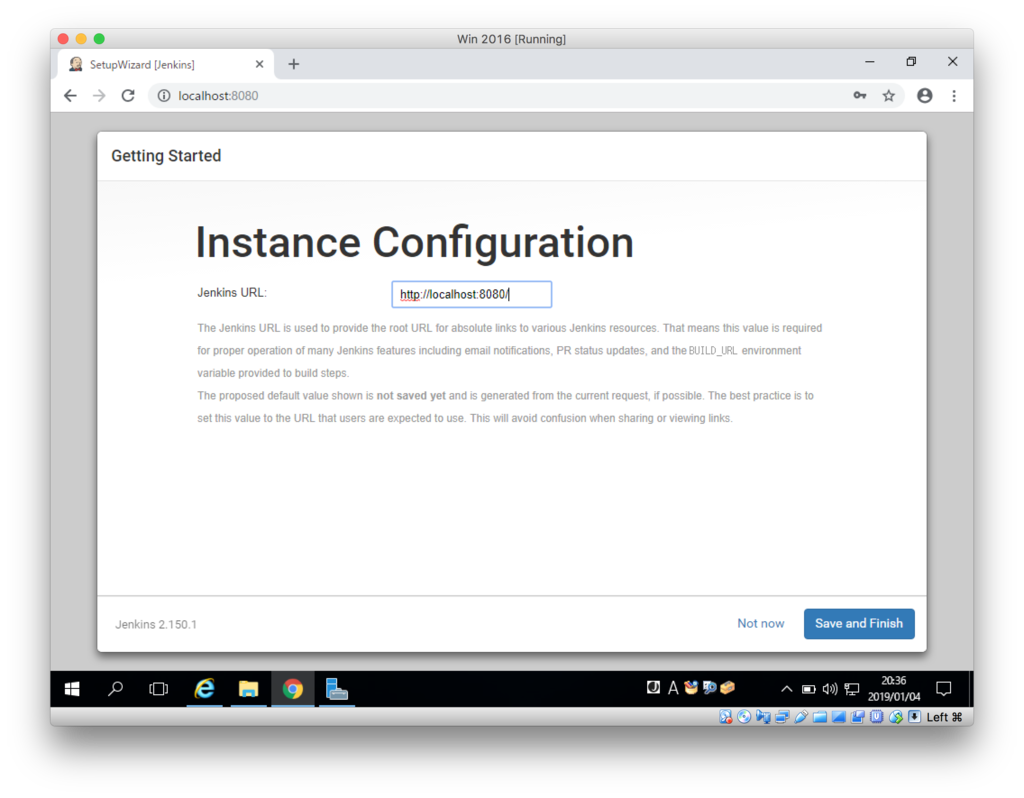Open Chrome's three-dot menu
The width and height of the screenshot is (1024, 798).
point(954,96)
